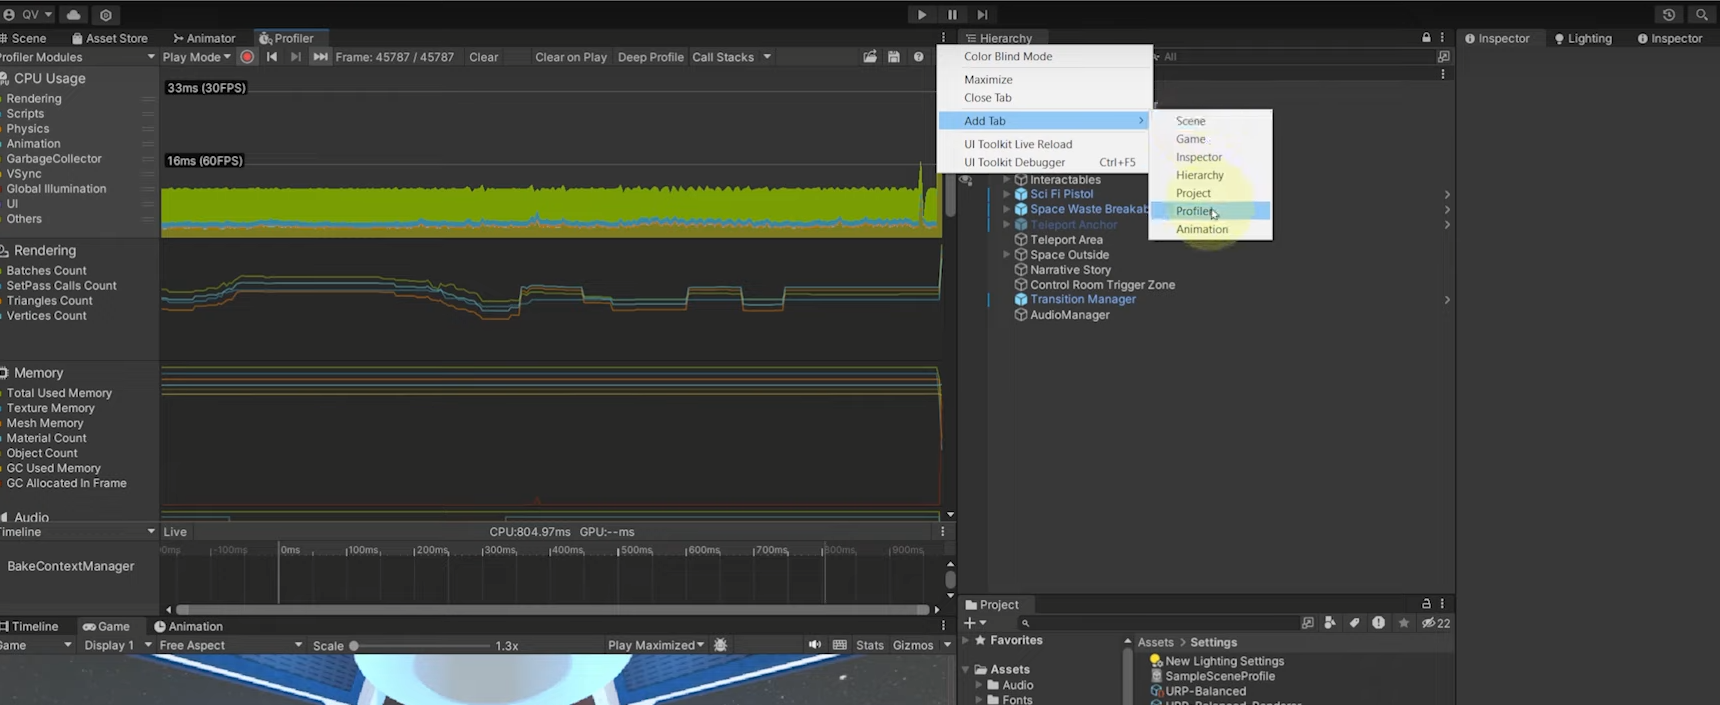
Task: Switch to the Lighting tab
Action: coord(1583,38)
